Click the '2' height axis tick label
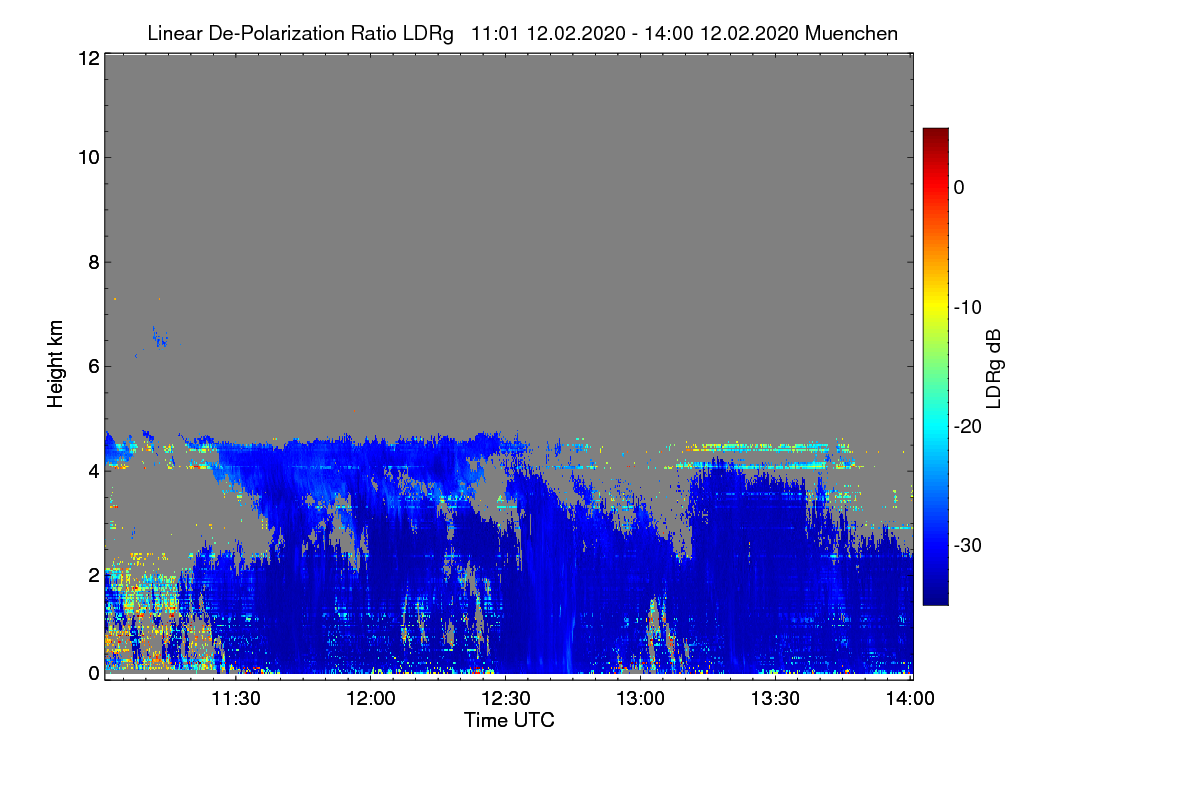Image resolution: width=1200 pixels, height=800 pixels. (93, 574)
